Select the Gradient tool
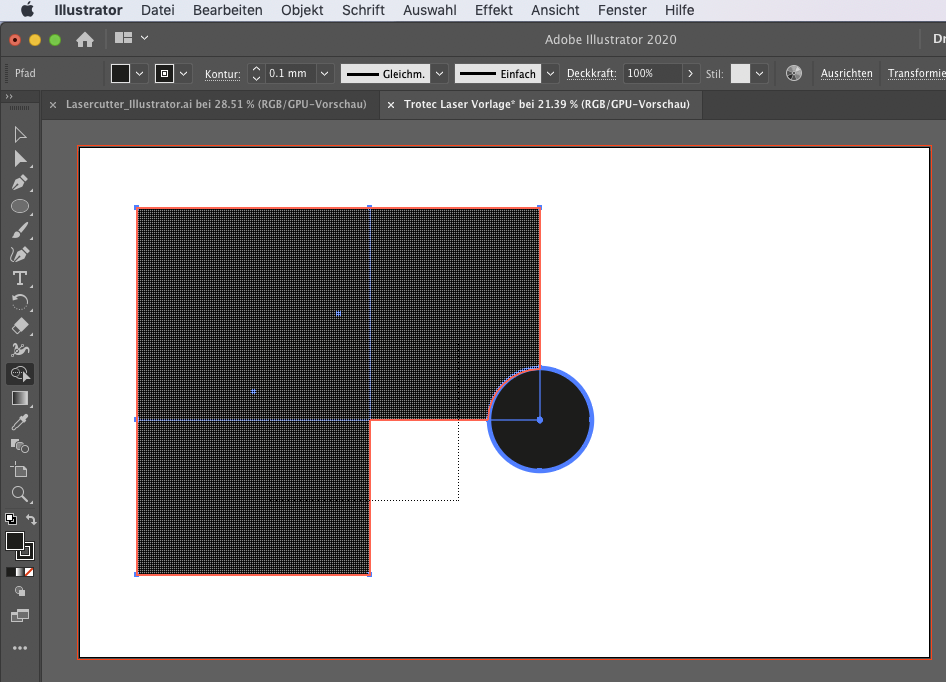946x682 pixels. (x=20, y=398)
